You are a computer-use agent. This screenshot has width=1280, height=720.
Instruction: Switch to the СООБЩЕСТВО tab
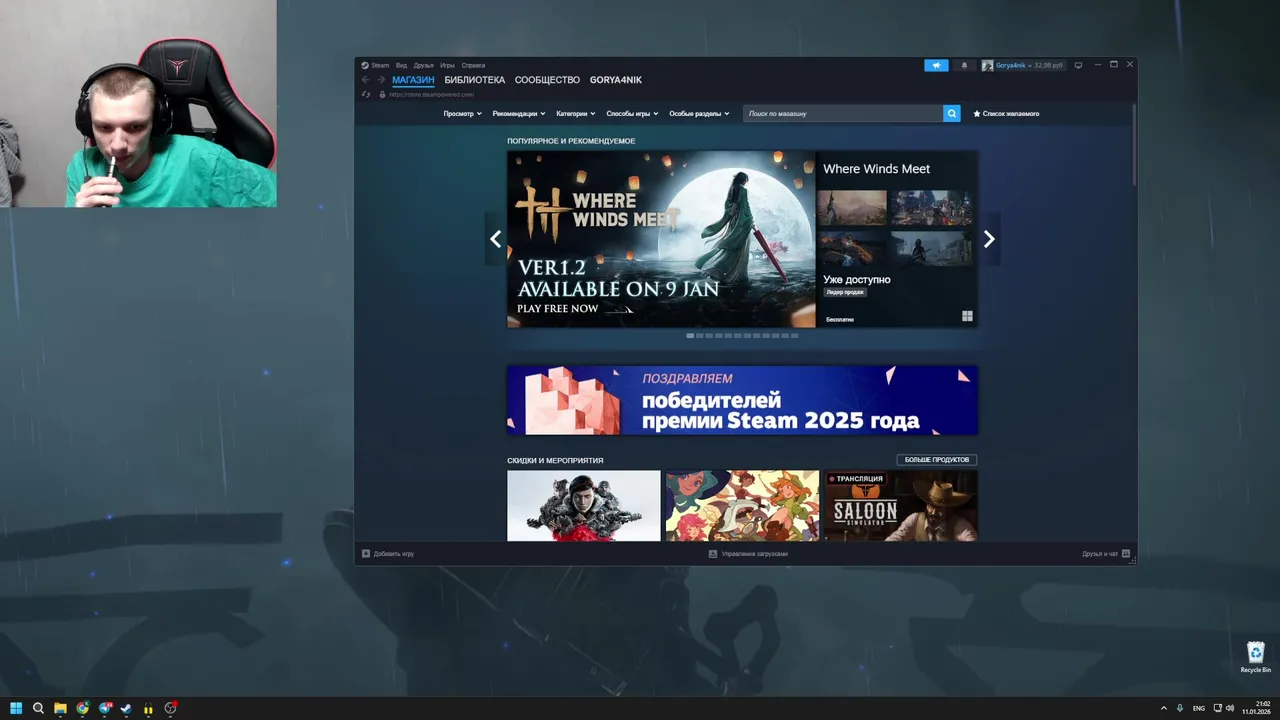[547, 80]
